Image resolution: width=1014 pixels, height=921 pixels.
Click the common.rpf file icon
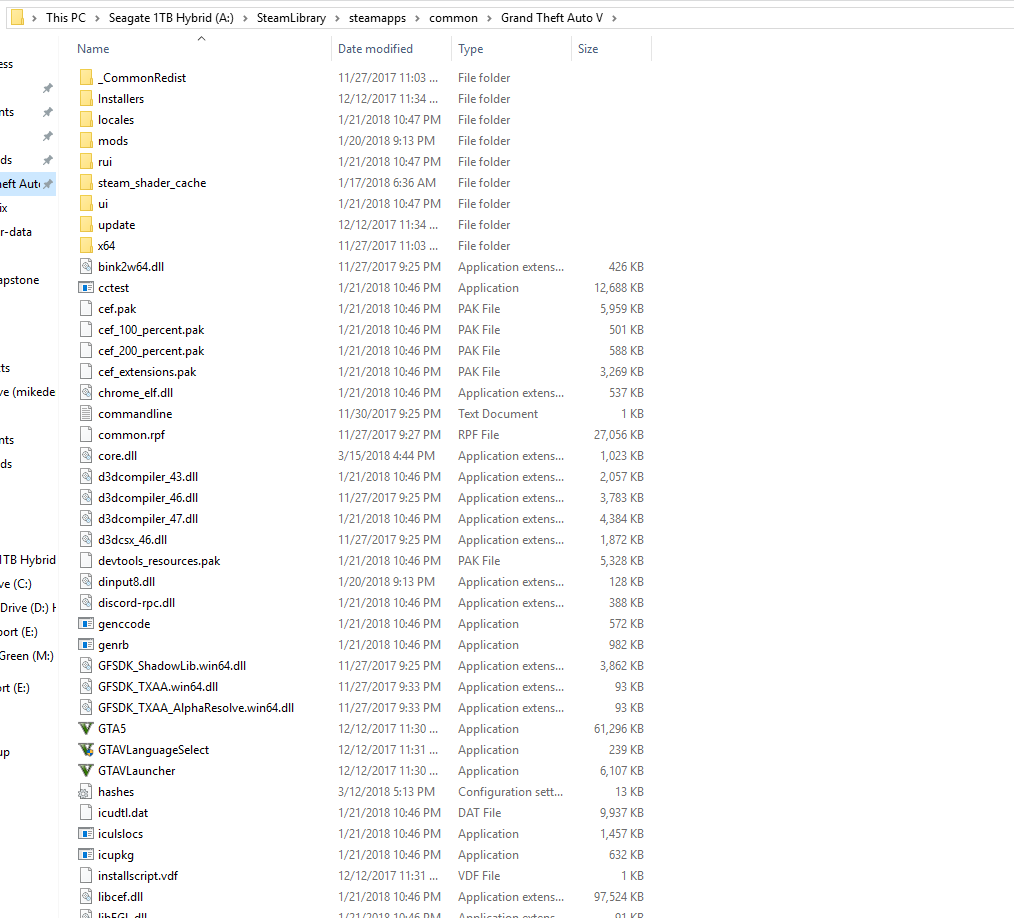[x=86, y=435]
